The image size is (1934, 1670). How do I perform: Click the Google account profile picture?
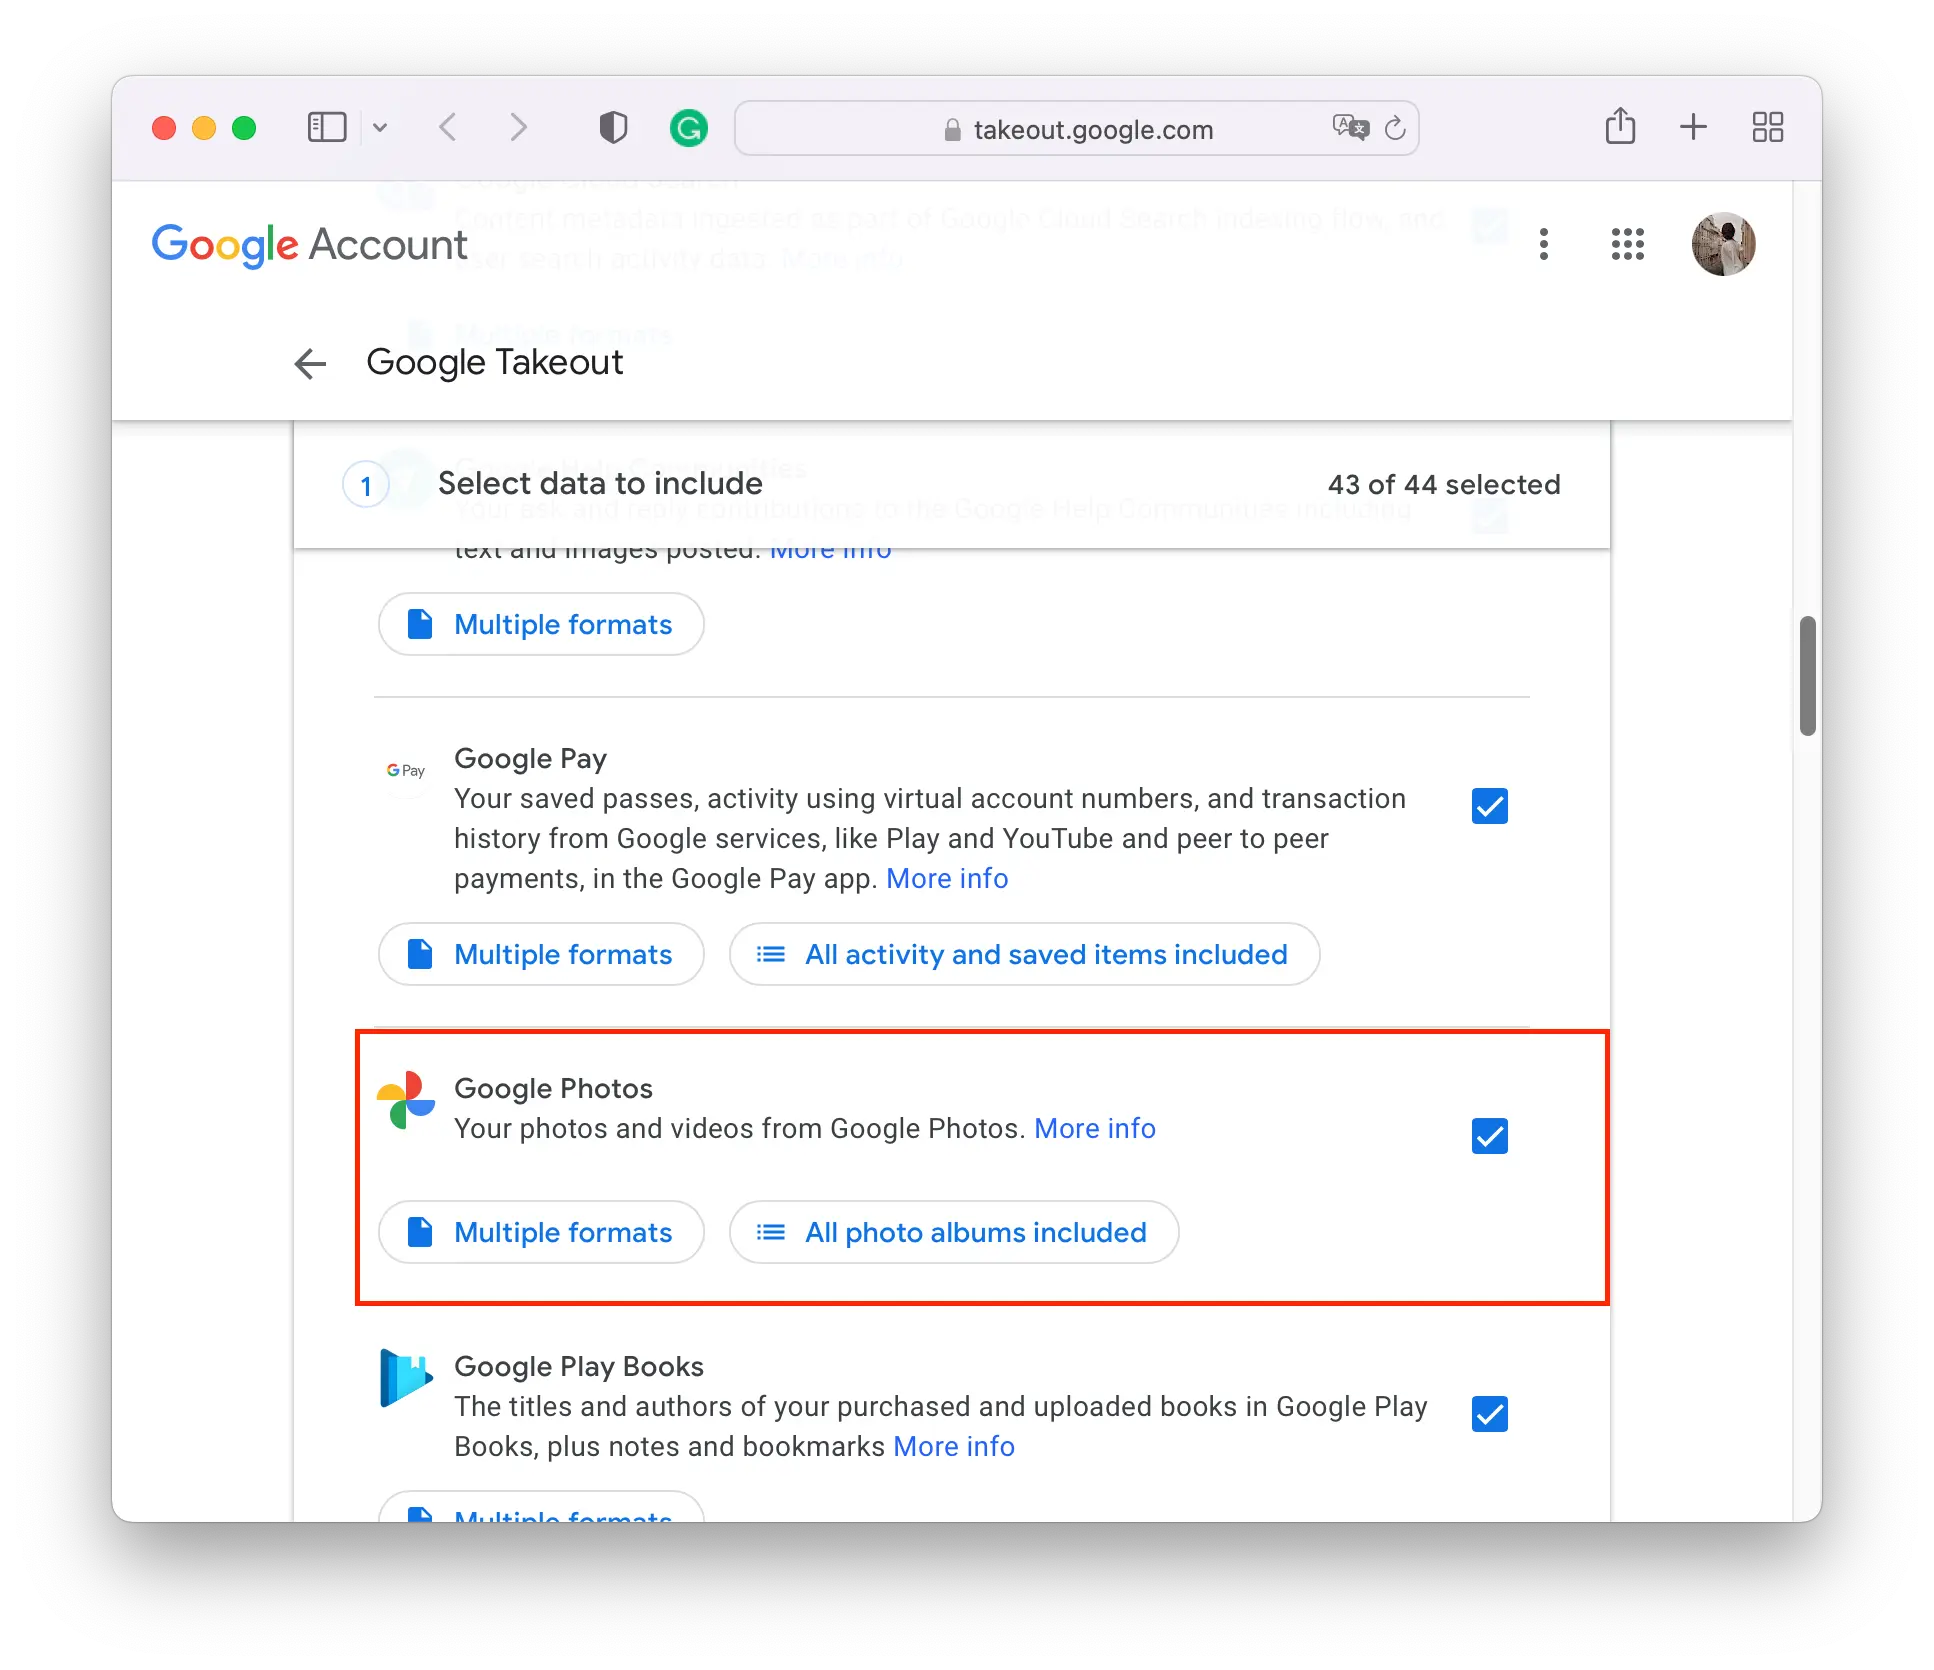(1723, 244)
